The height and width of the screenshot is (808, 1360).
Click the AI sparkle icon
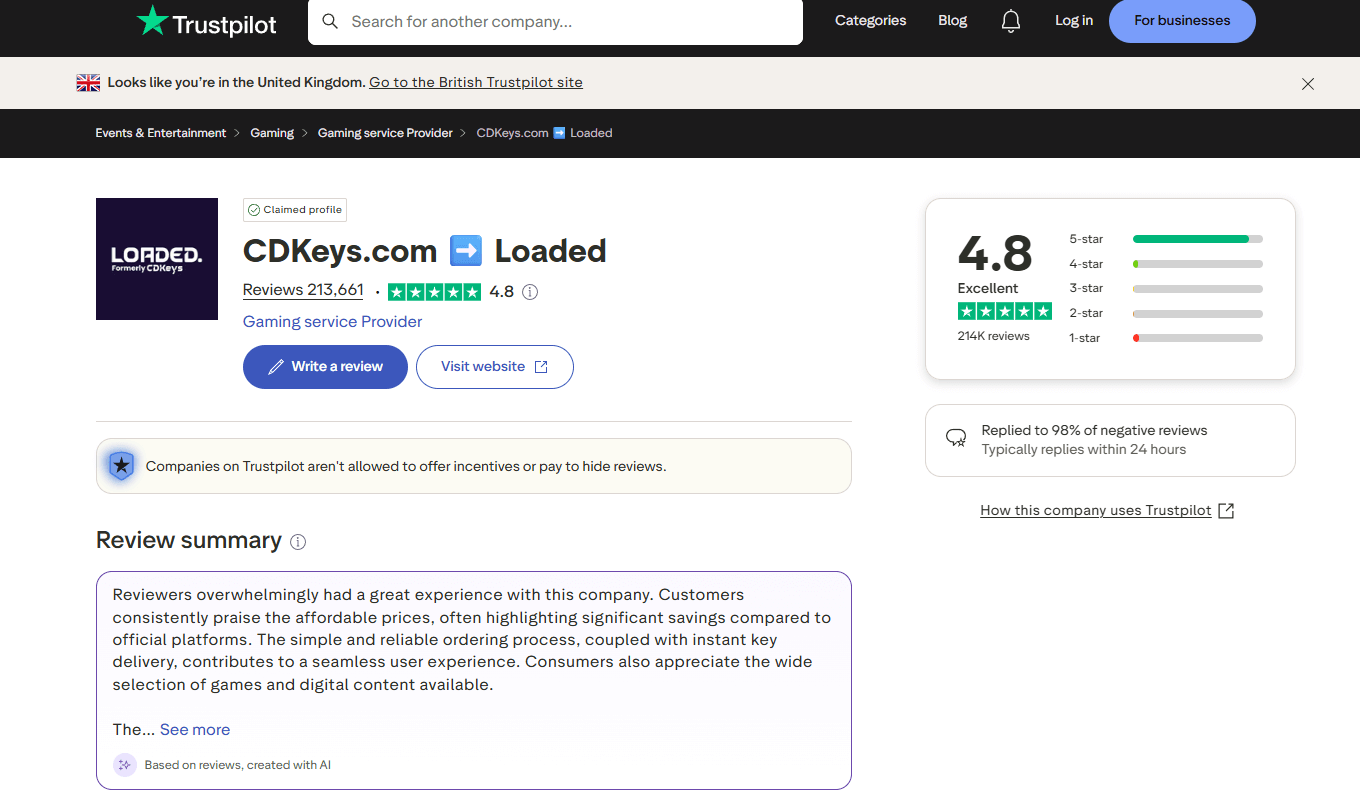[x=124, y=765]
